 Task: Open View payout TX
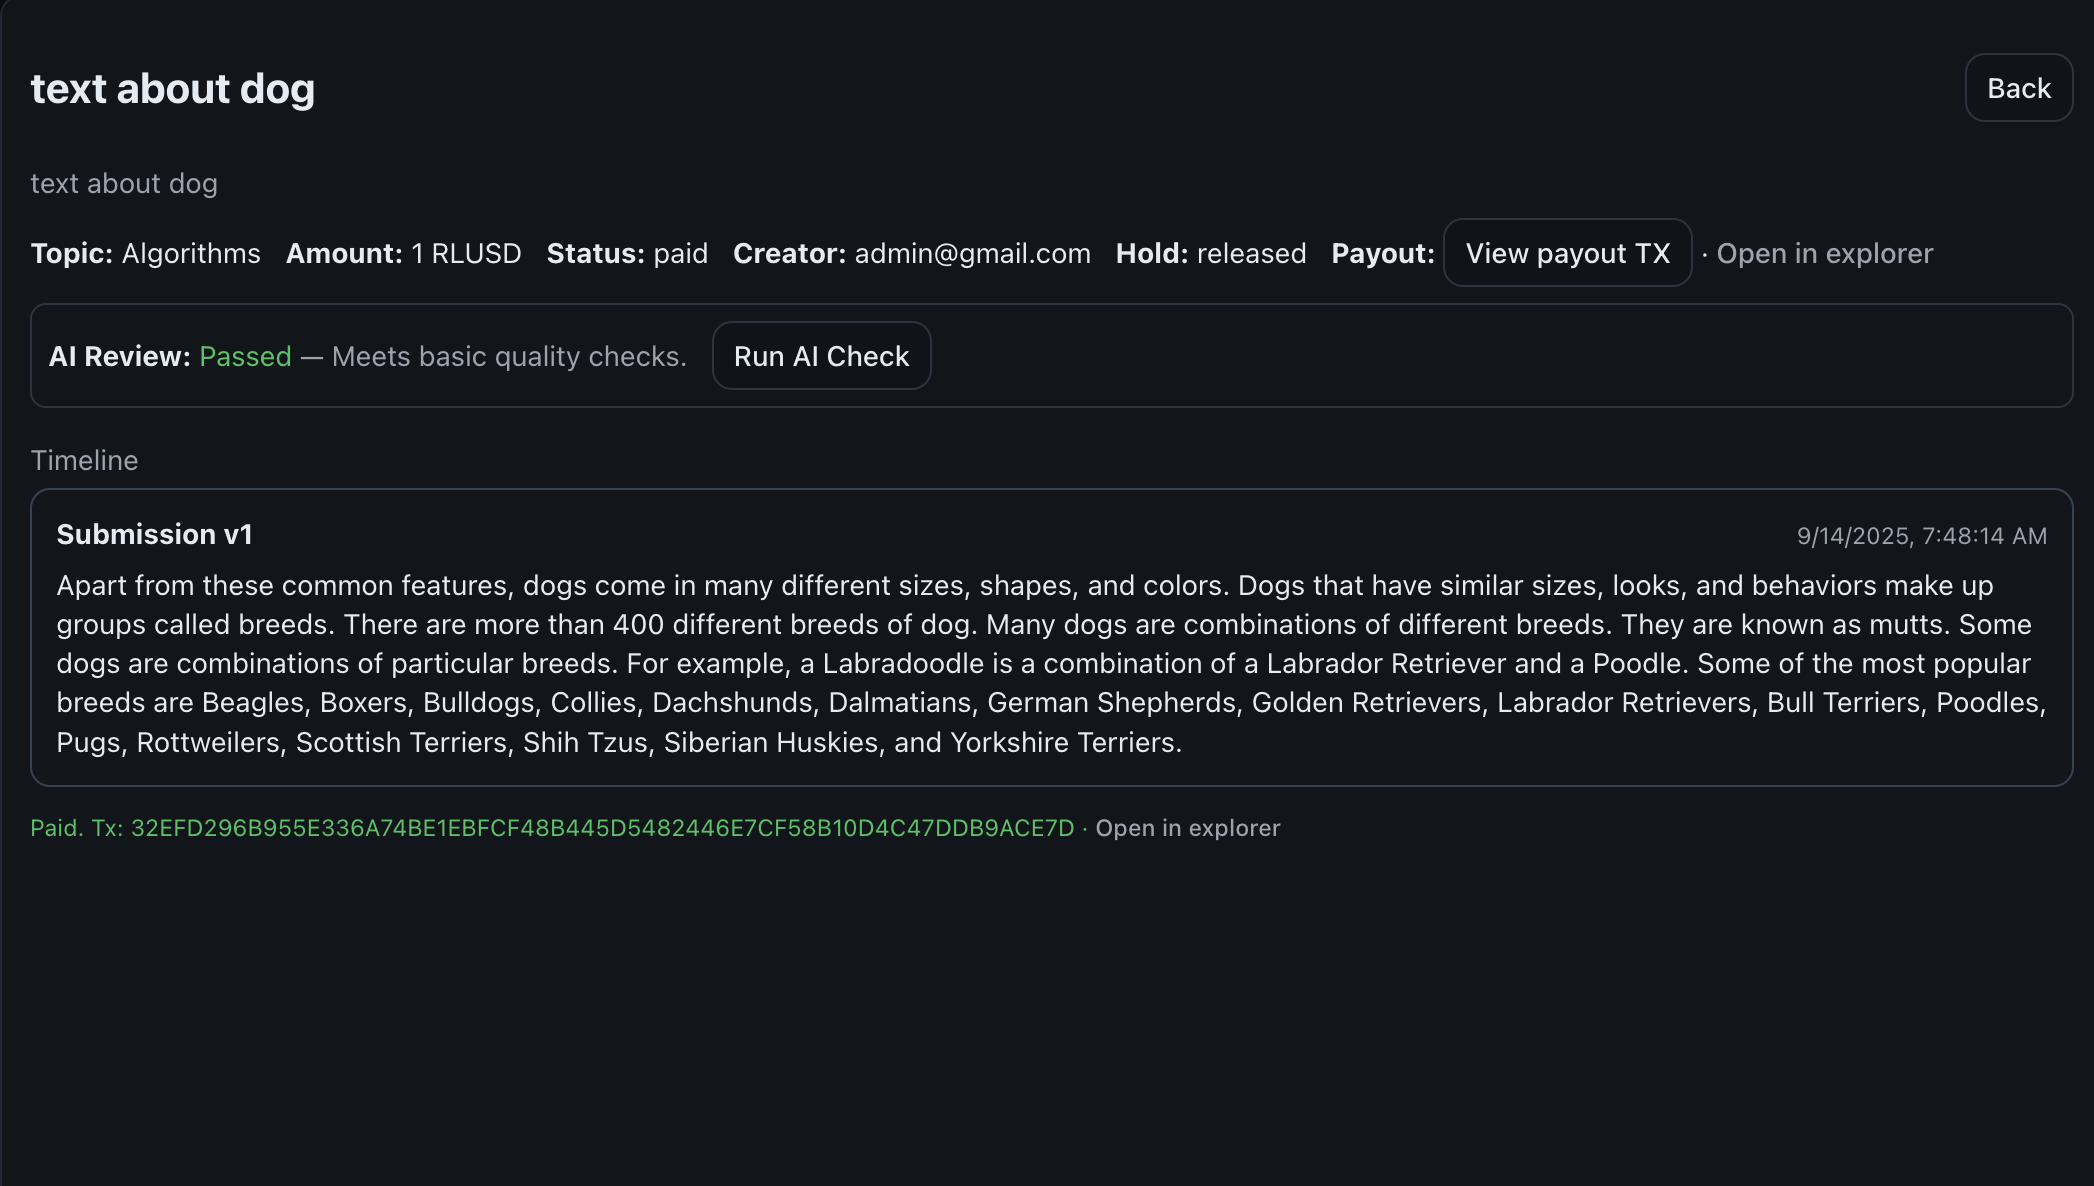(x=1567, y=253)
